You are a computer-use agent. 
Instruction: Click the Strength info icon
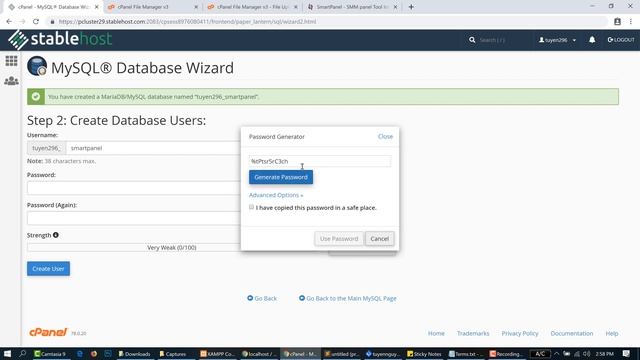pyautogui.click(x=56, y=235)
